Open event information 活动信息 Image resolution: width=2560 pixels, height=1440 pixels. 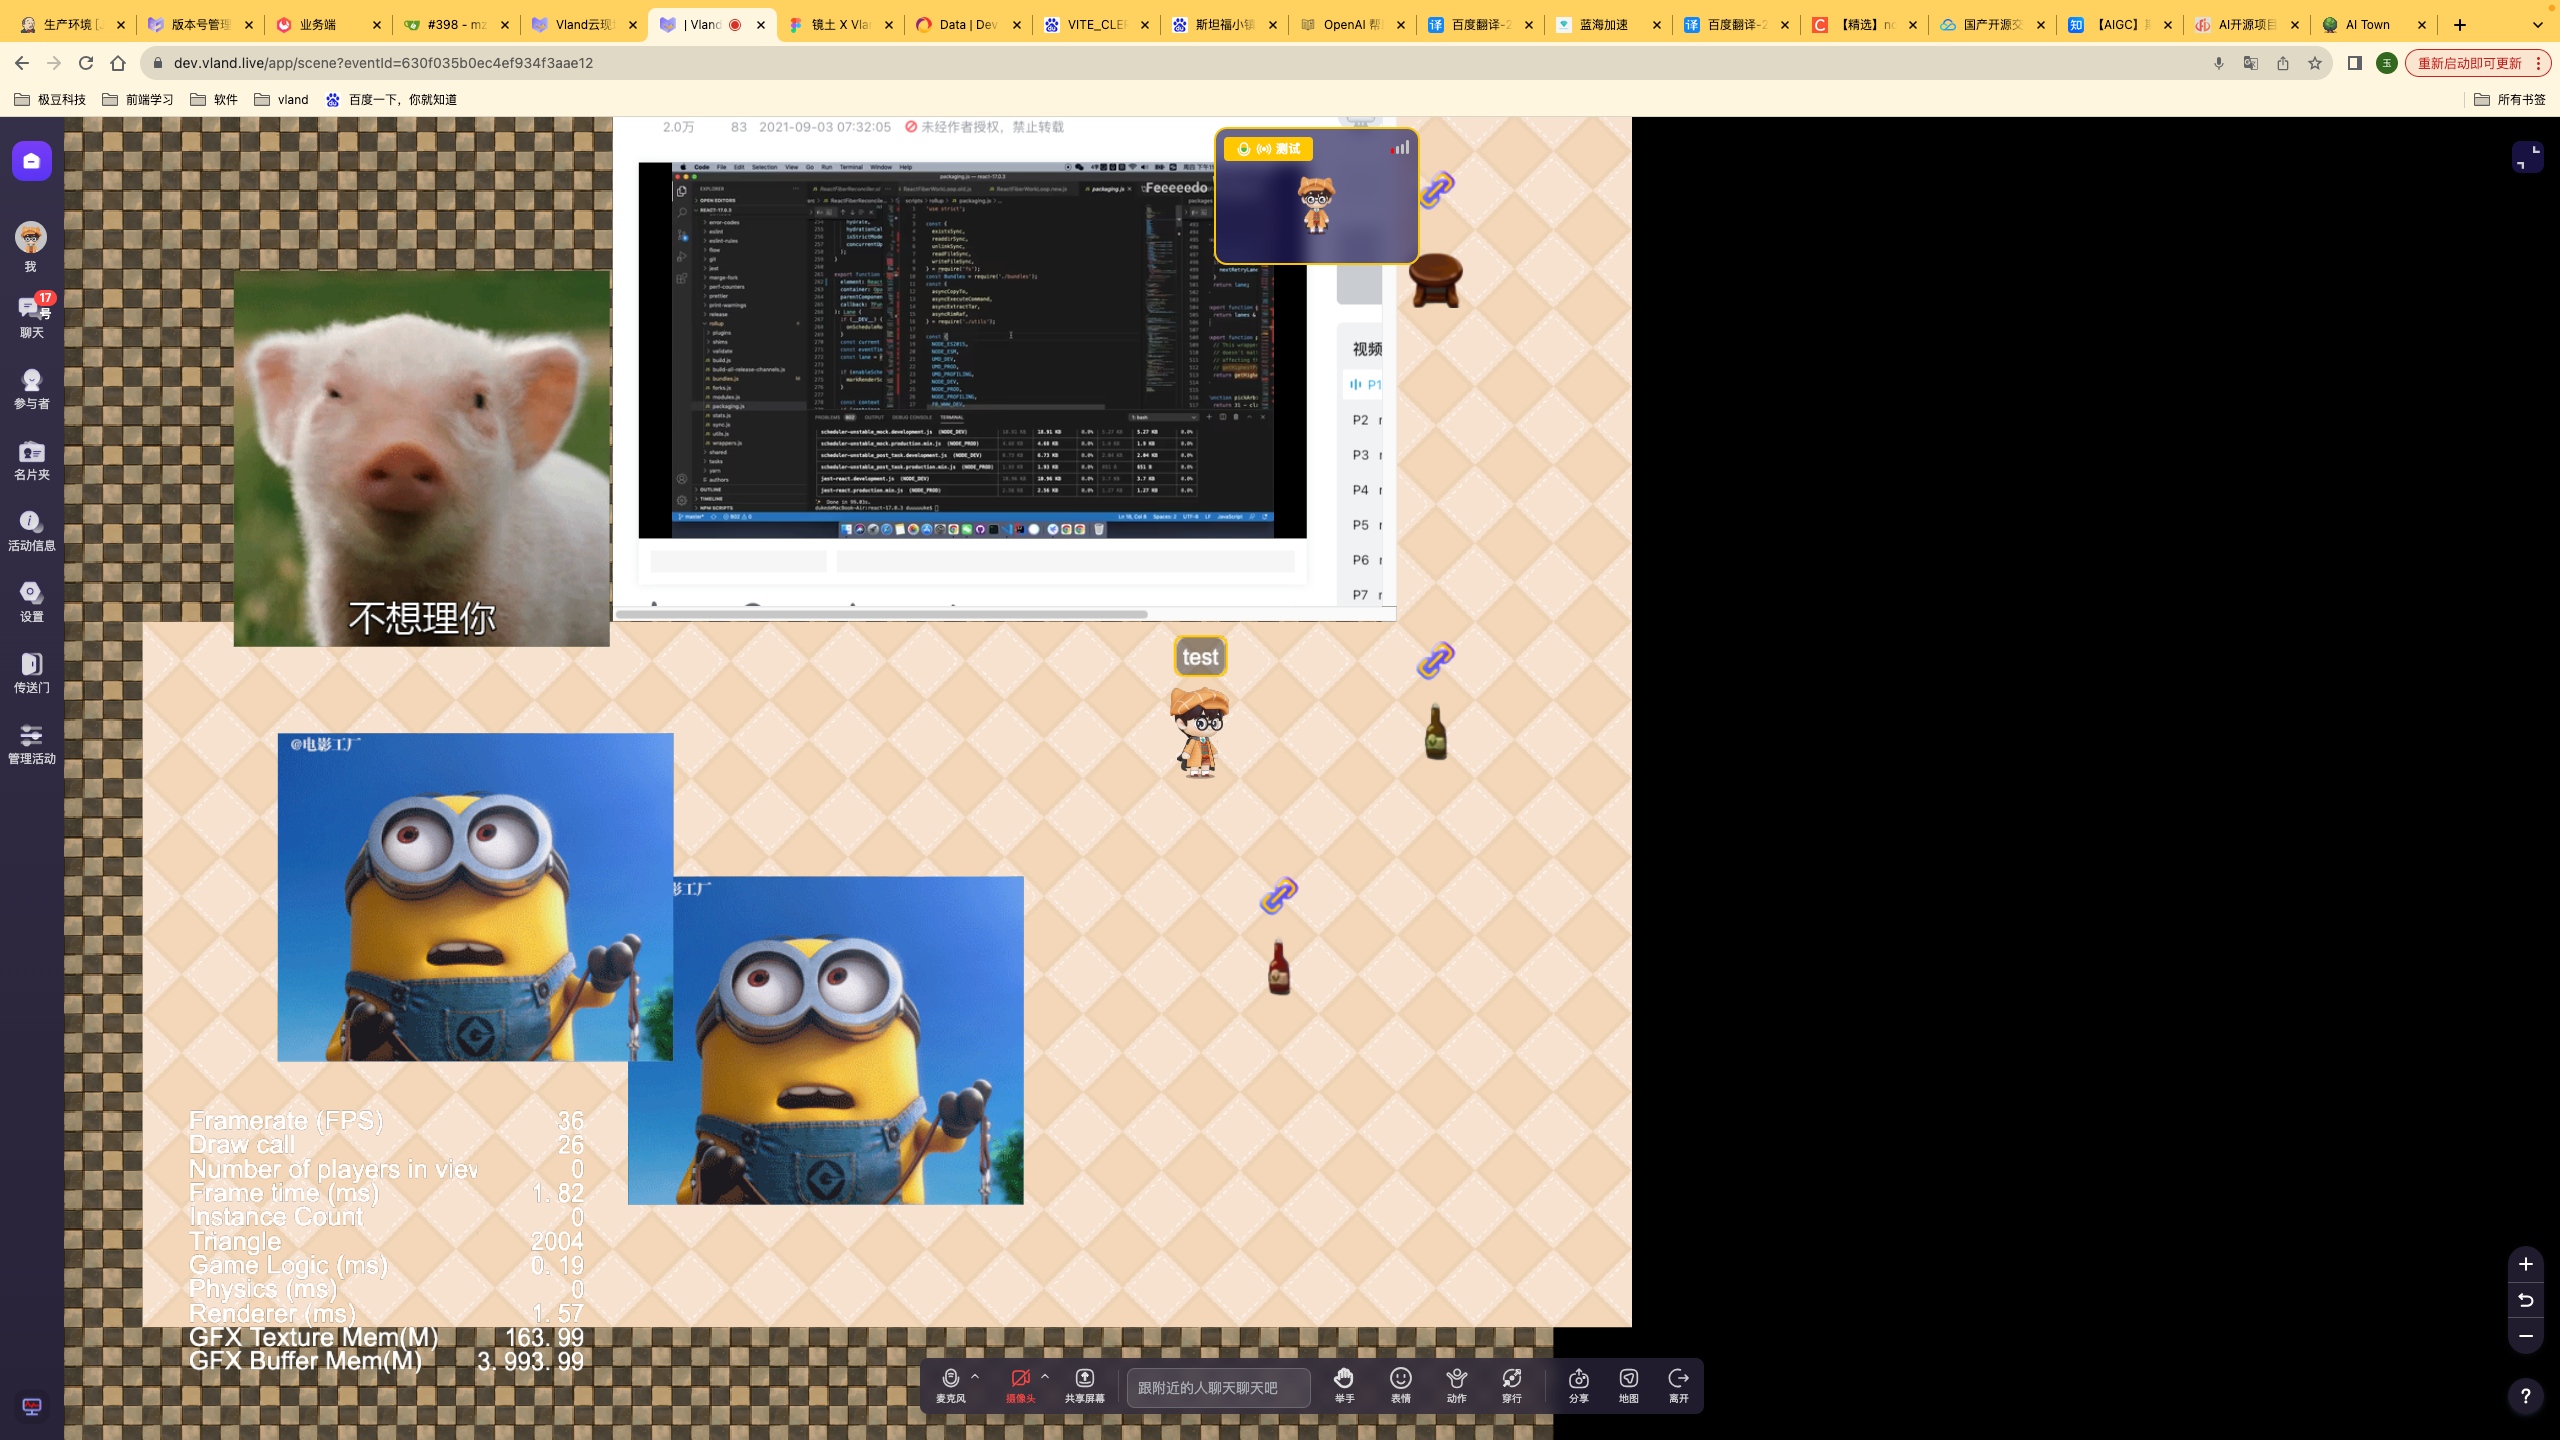point(32,531)
